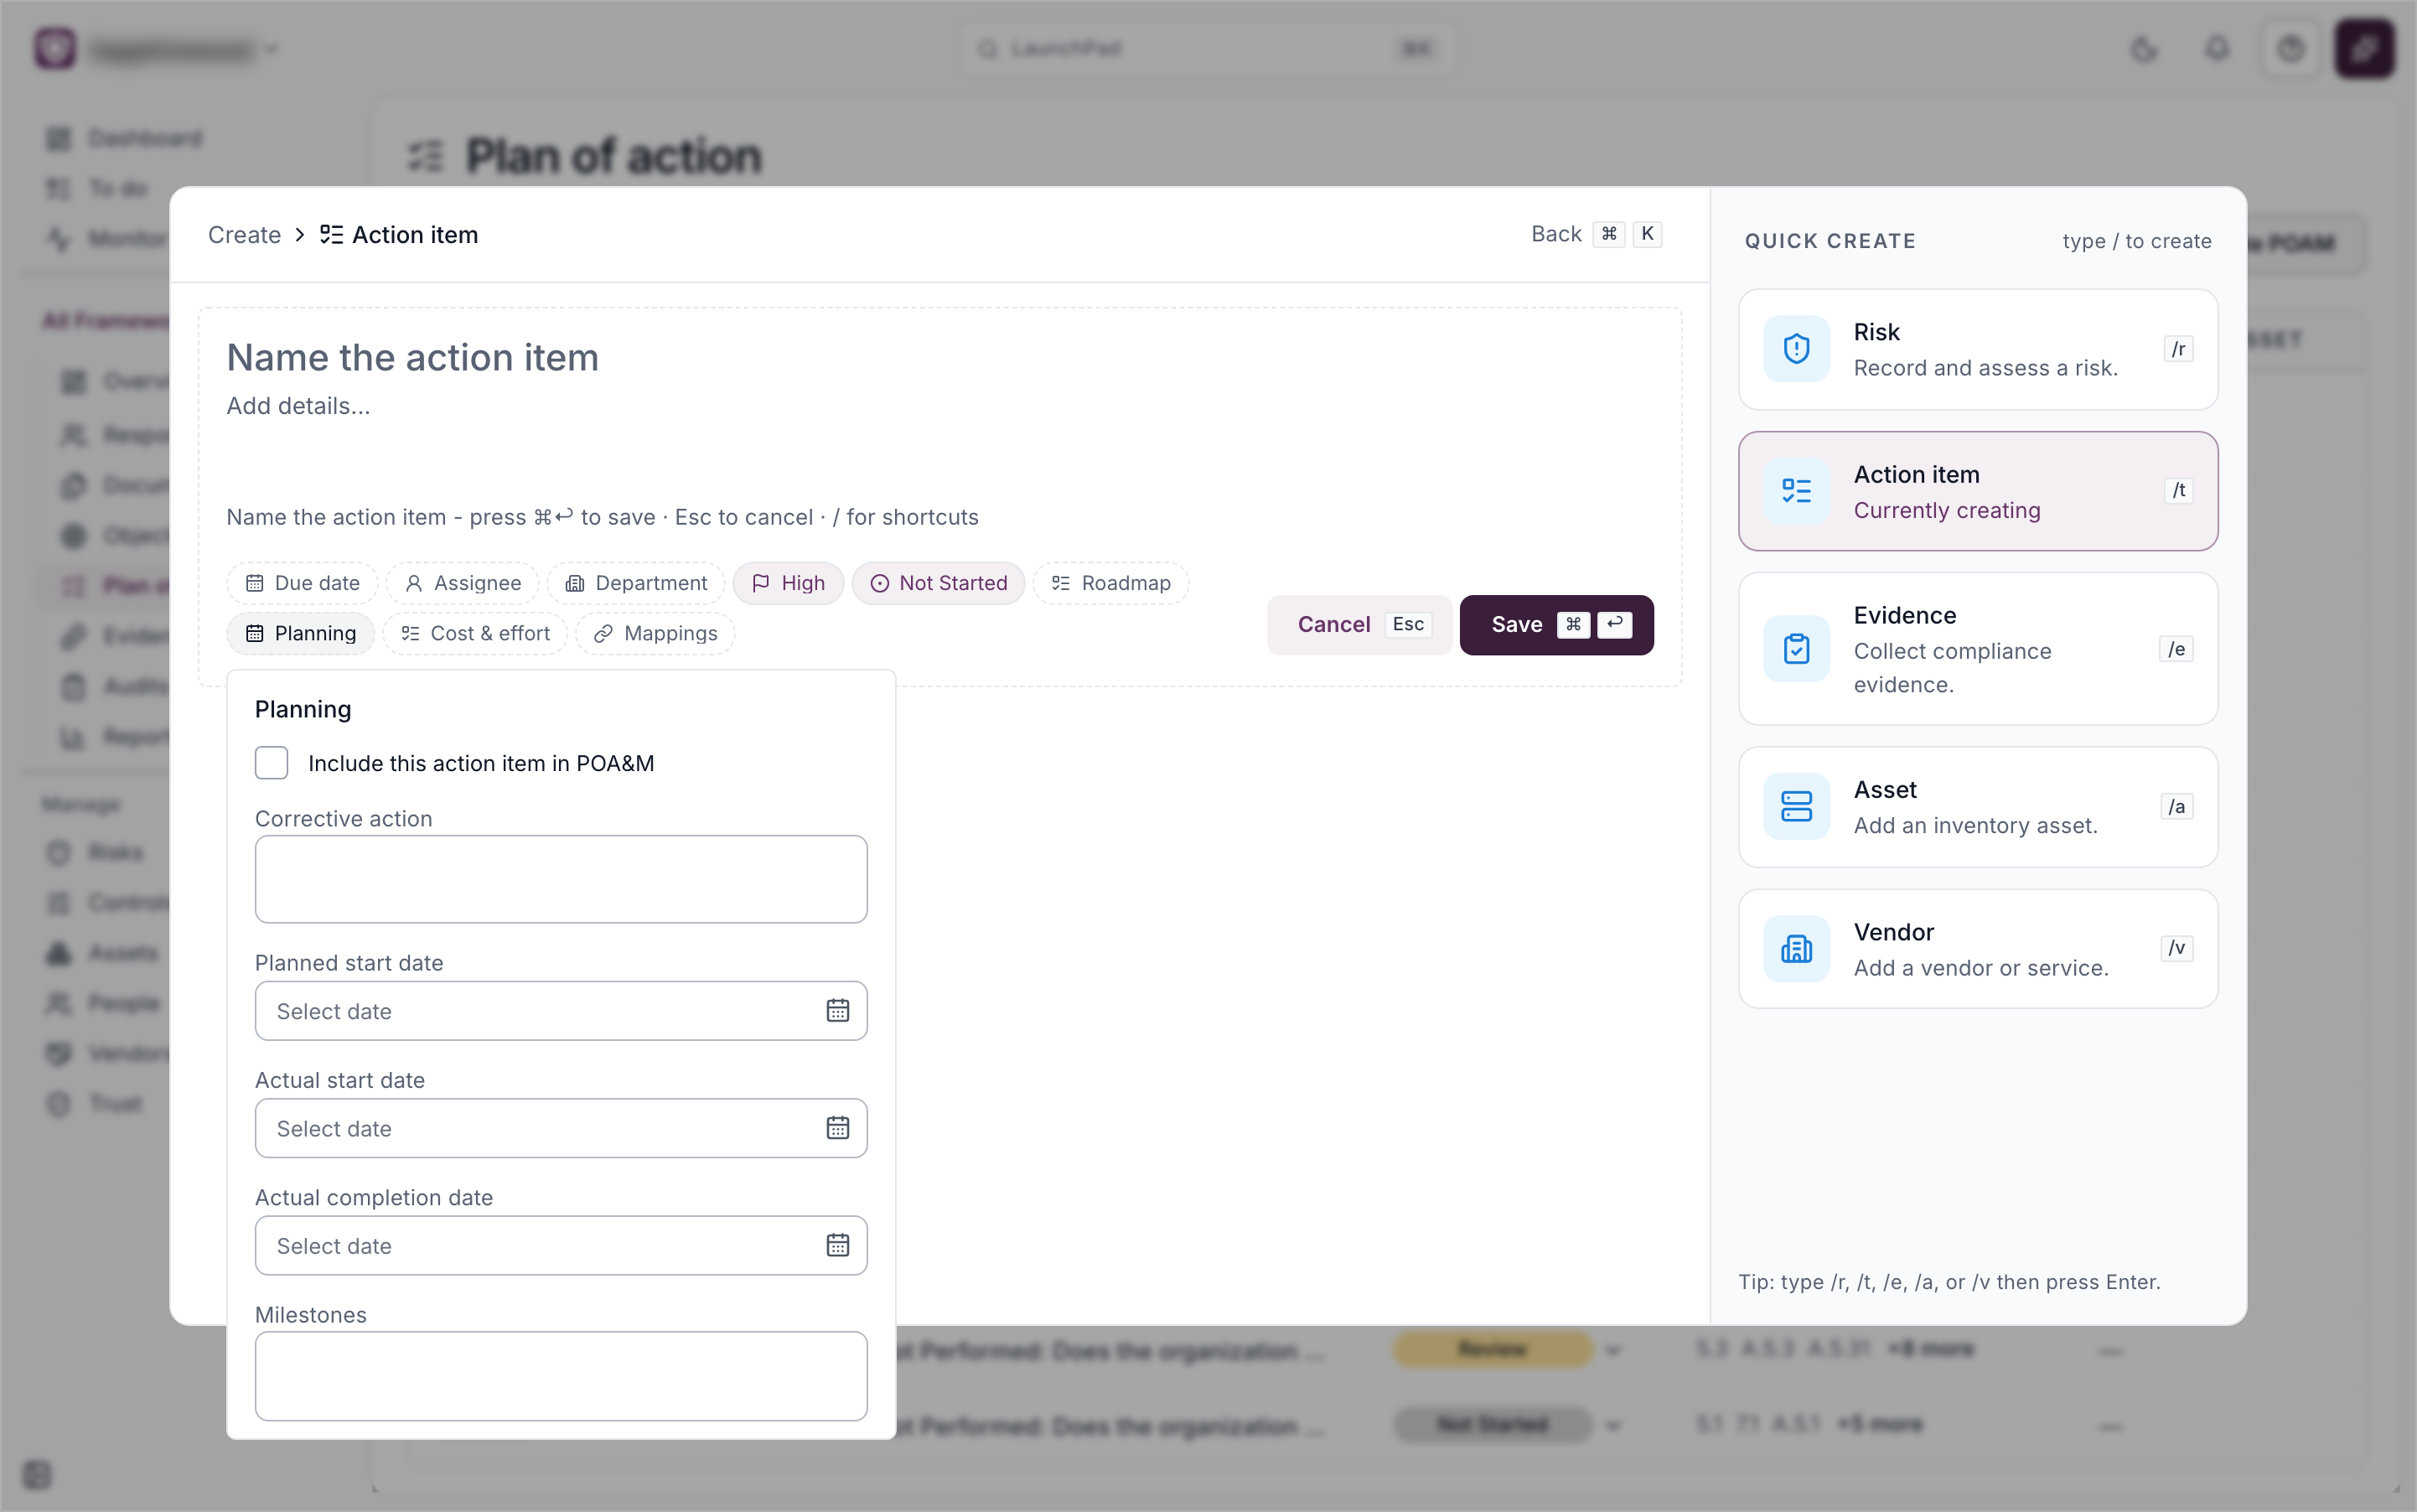Open the Roadmap chip
Viewport: 2417px width, 1512px height.
[x=1110, y=583]
